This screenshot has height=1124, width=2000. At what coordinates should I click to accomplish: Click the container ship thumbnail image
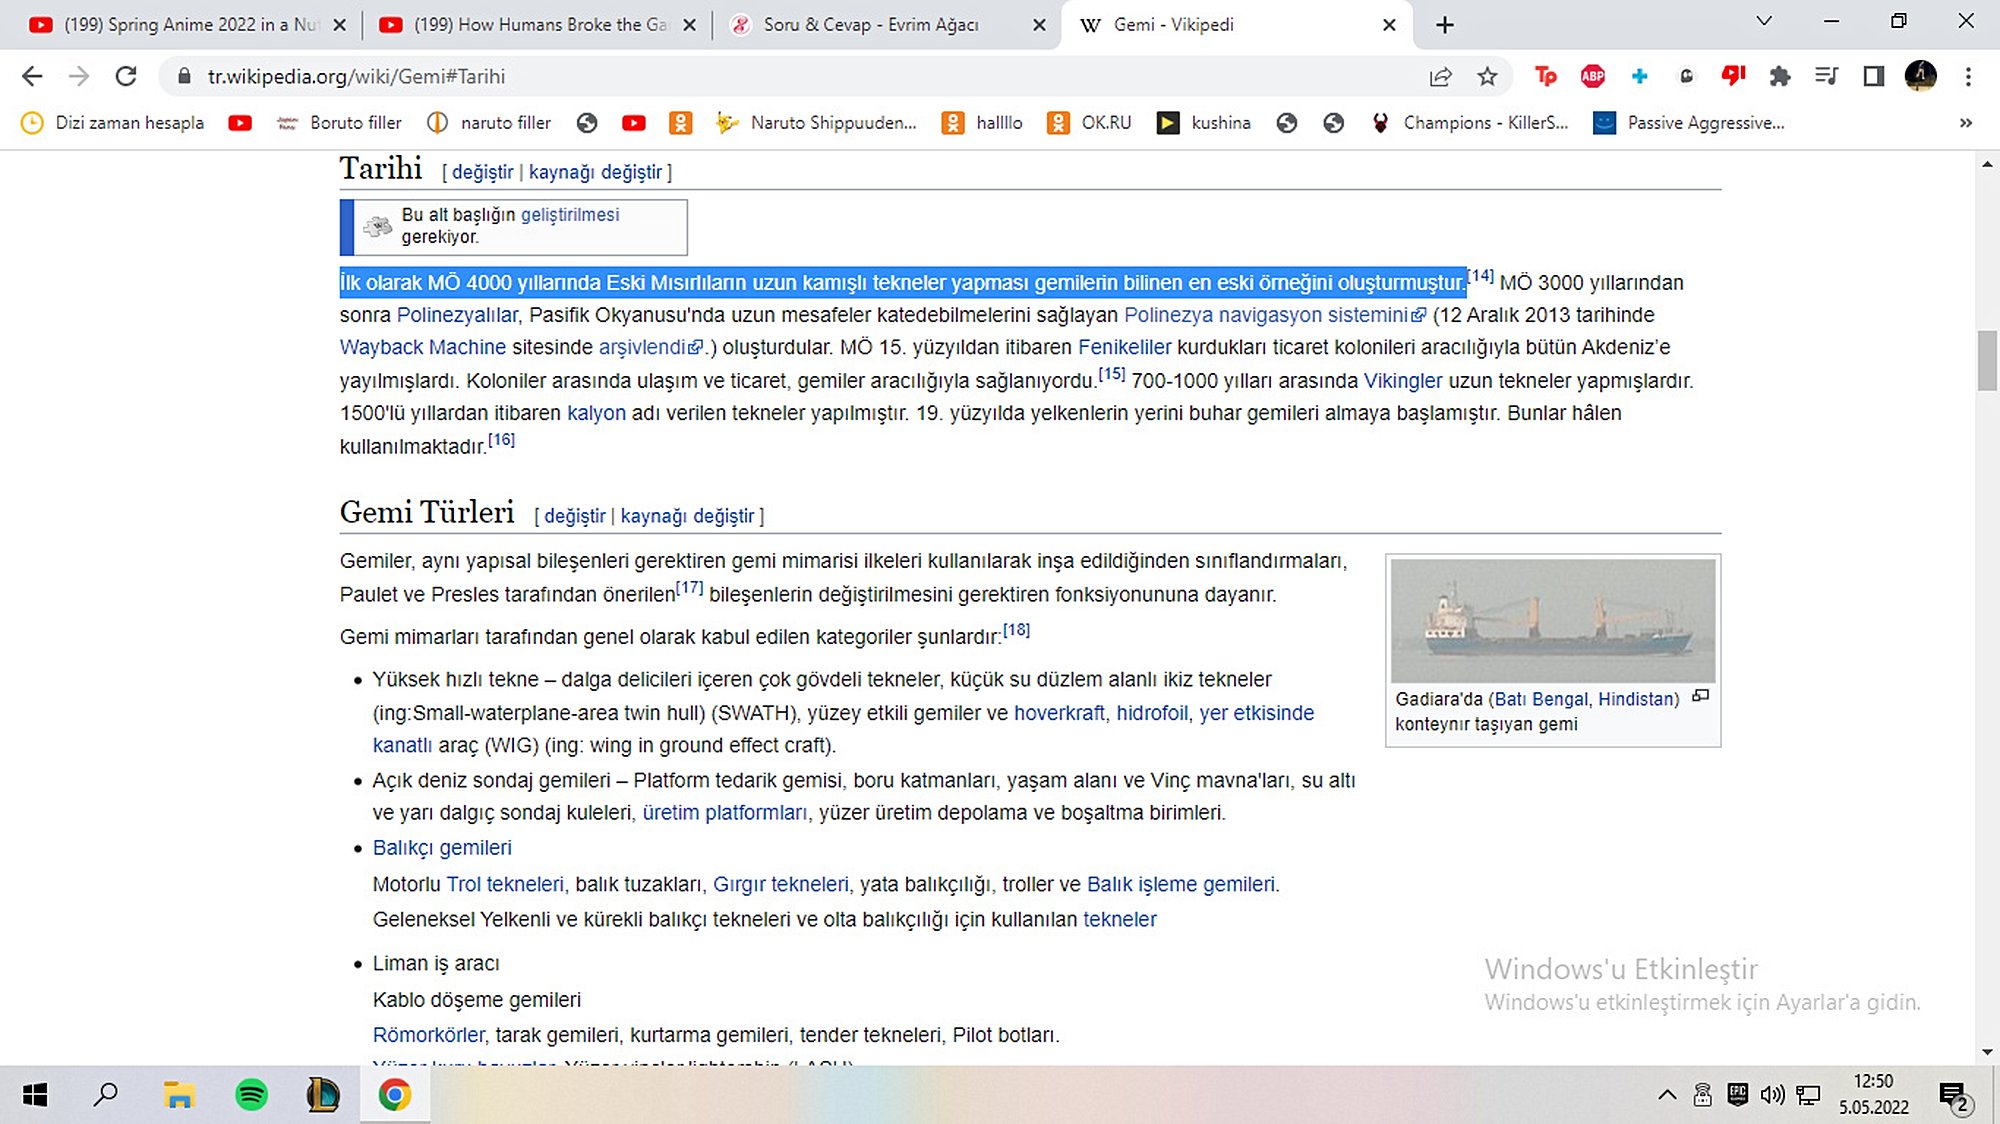coord(1552,621)
